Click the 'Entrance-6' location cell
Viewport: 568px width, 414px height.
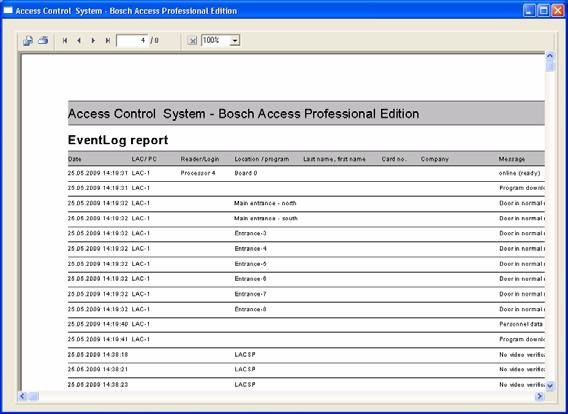[250, 279]
